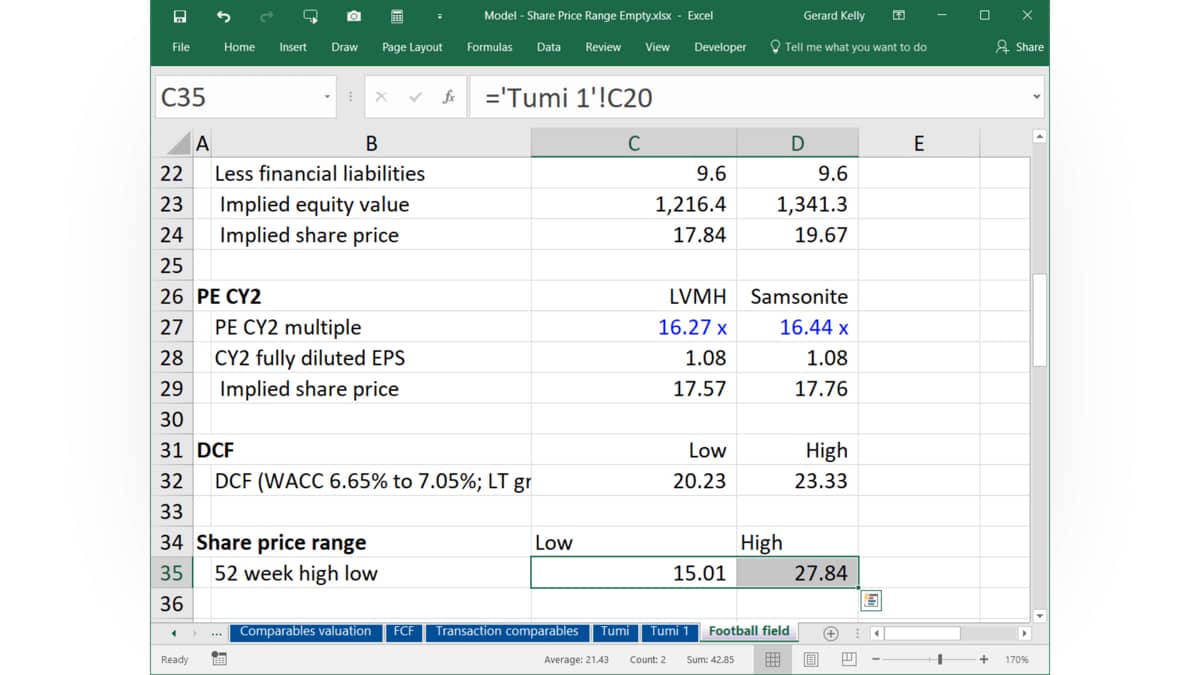Select cell D35 containing 27.84
1200x675 pixels.
797,573
